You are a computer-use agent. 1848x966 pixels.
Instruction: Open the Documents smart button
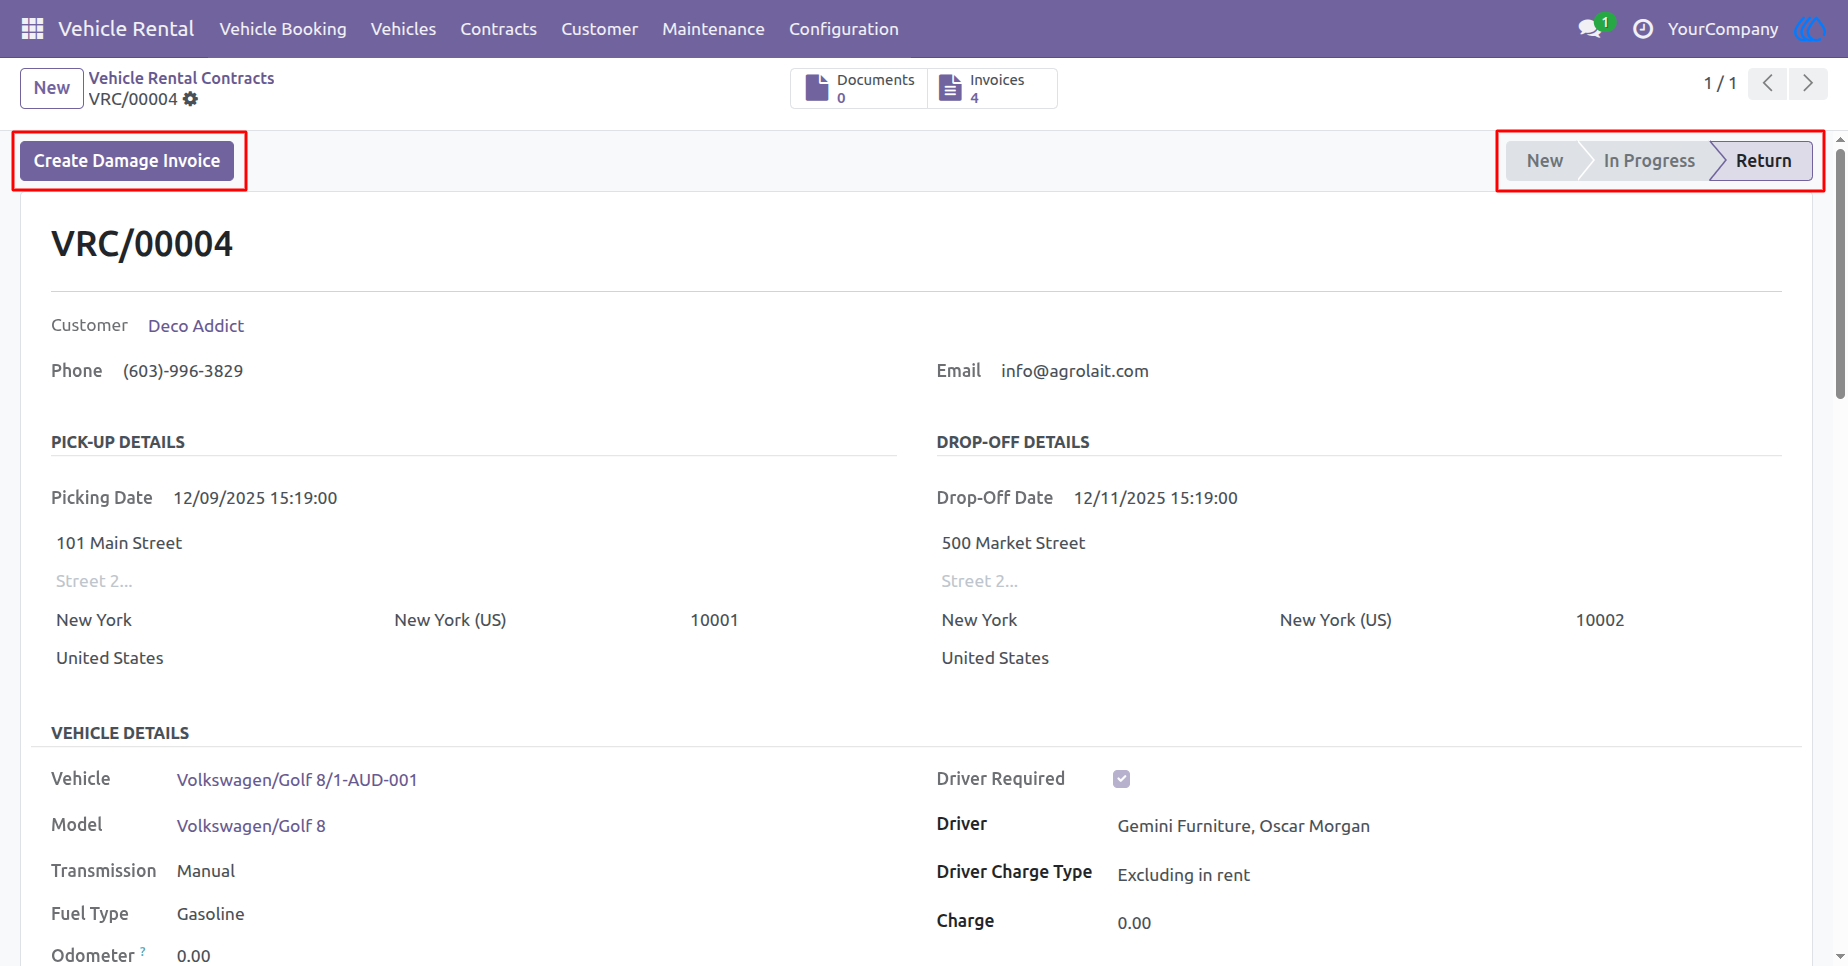[x=860, y=88]
